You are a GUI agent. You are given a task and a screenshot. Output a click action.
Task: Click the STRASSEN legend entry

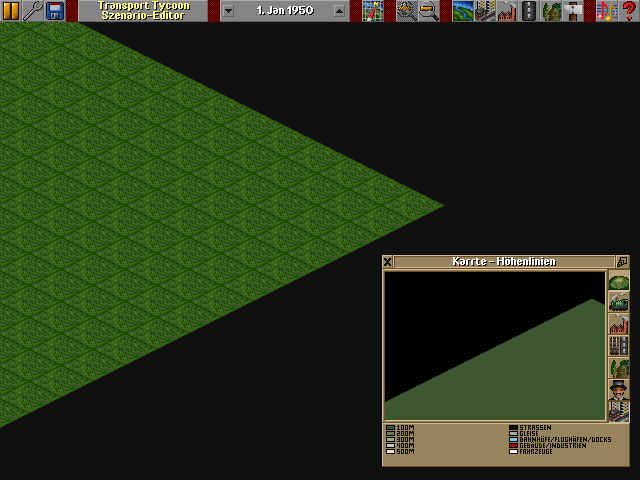(x=530, y=428)
